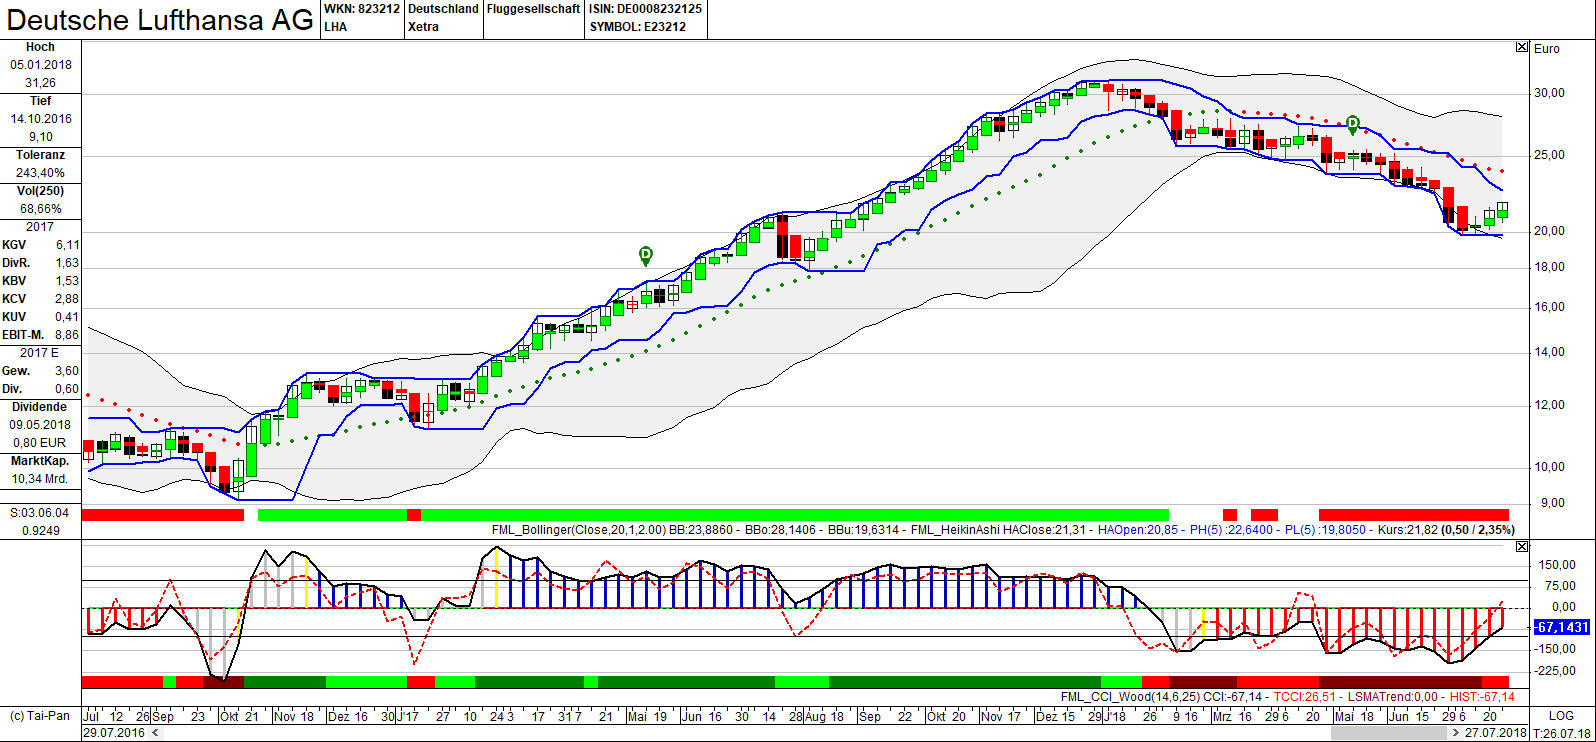Click the left arrow of the time scrollbar
This screenshot has height=742, width=1596.
point(155,733)
